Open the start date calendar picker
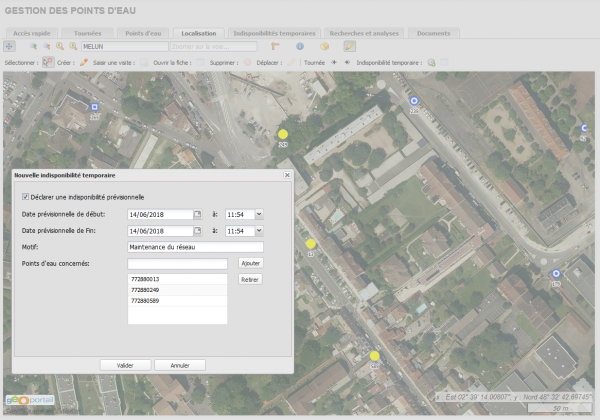 click(198, 213)
